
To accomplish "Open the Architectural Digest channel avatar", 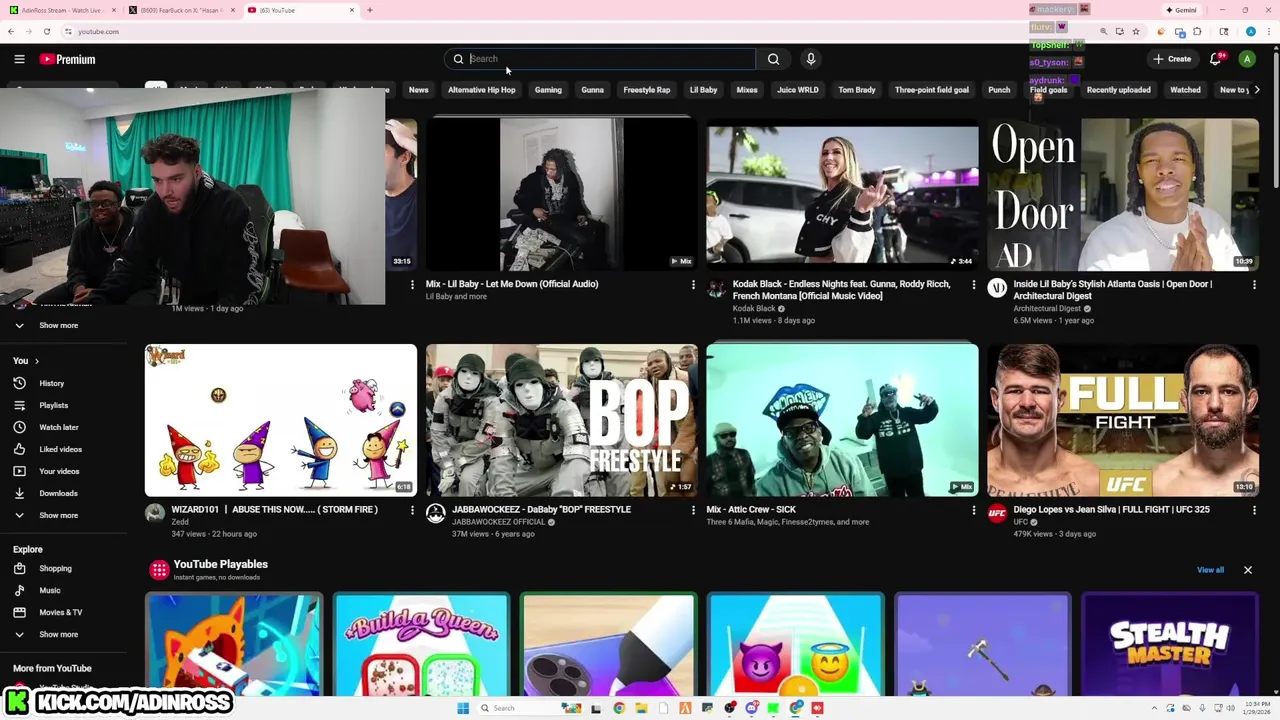I will pyautogui.click(x=997, y=289).
